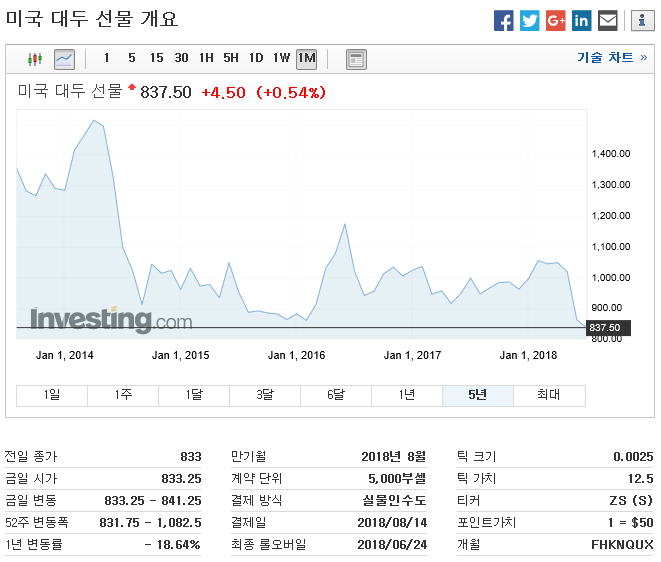The height and width of the screenshot is (562, 661).
Task: Click the 만기월 value 2018년 8월
Action: point(394,457)
